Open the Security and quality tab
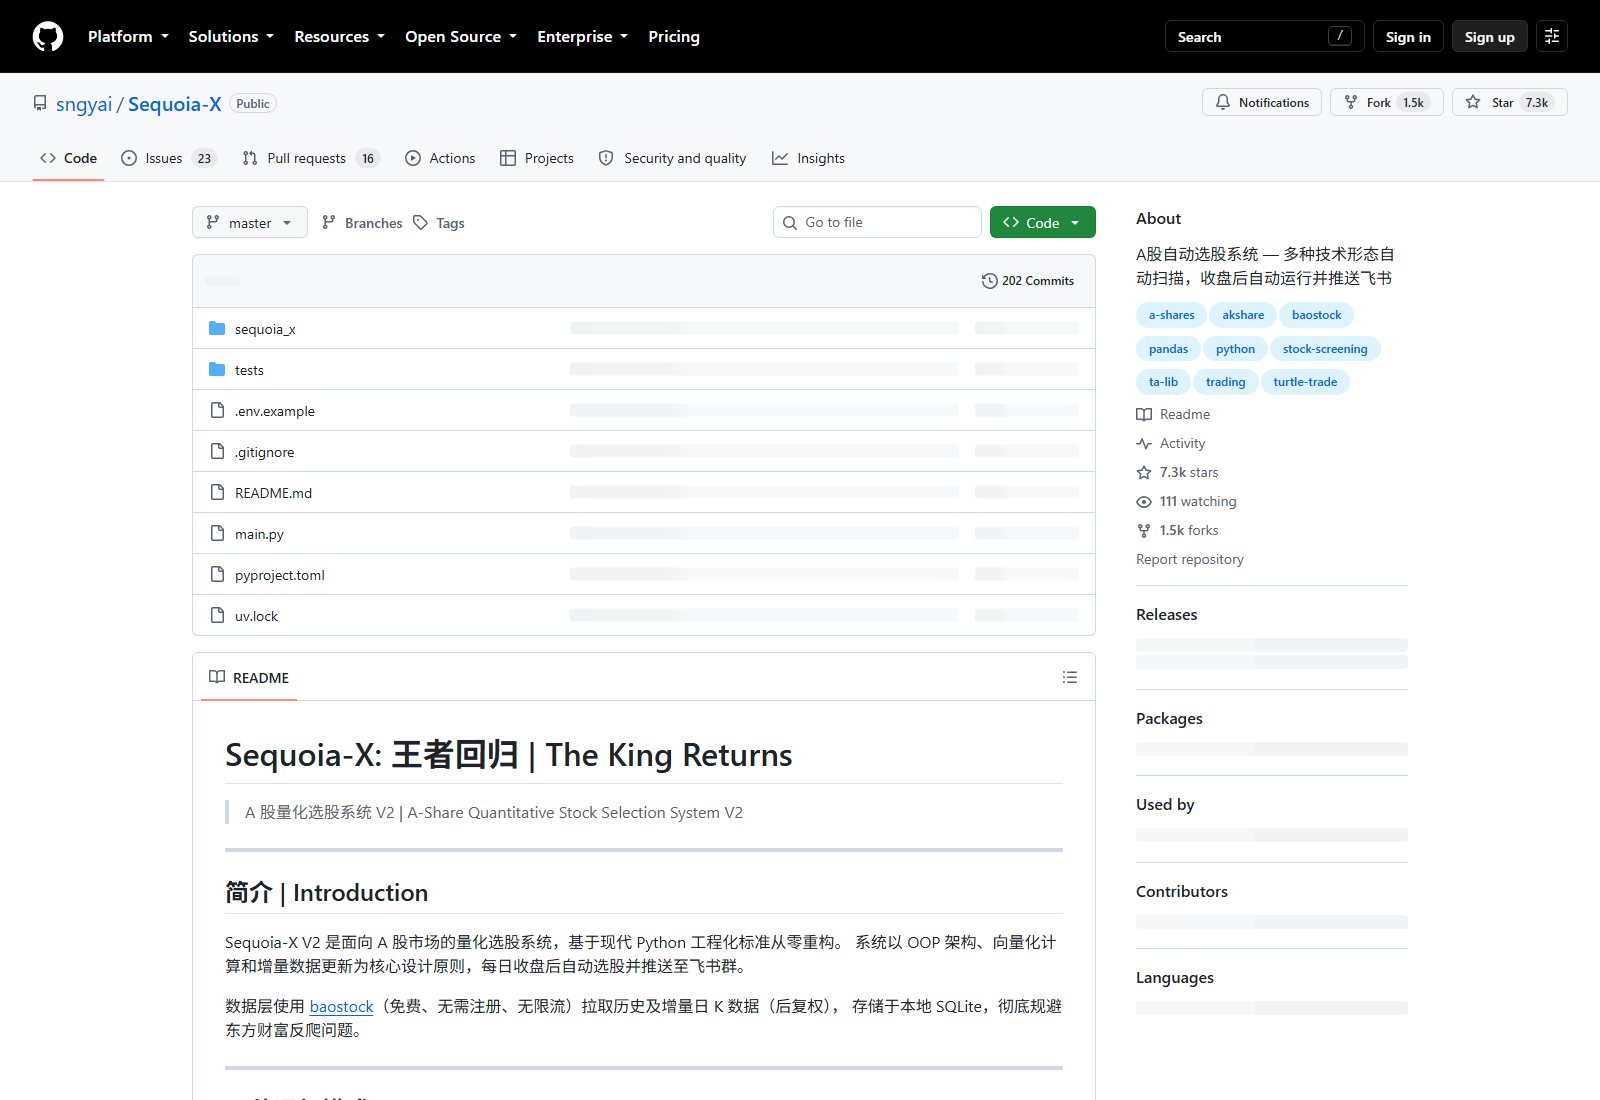This screenshot has width=1600, height=1100. 672,158
